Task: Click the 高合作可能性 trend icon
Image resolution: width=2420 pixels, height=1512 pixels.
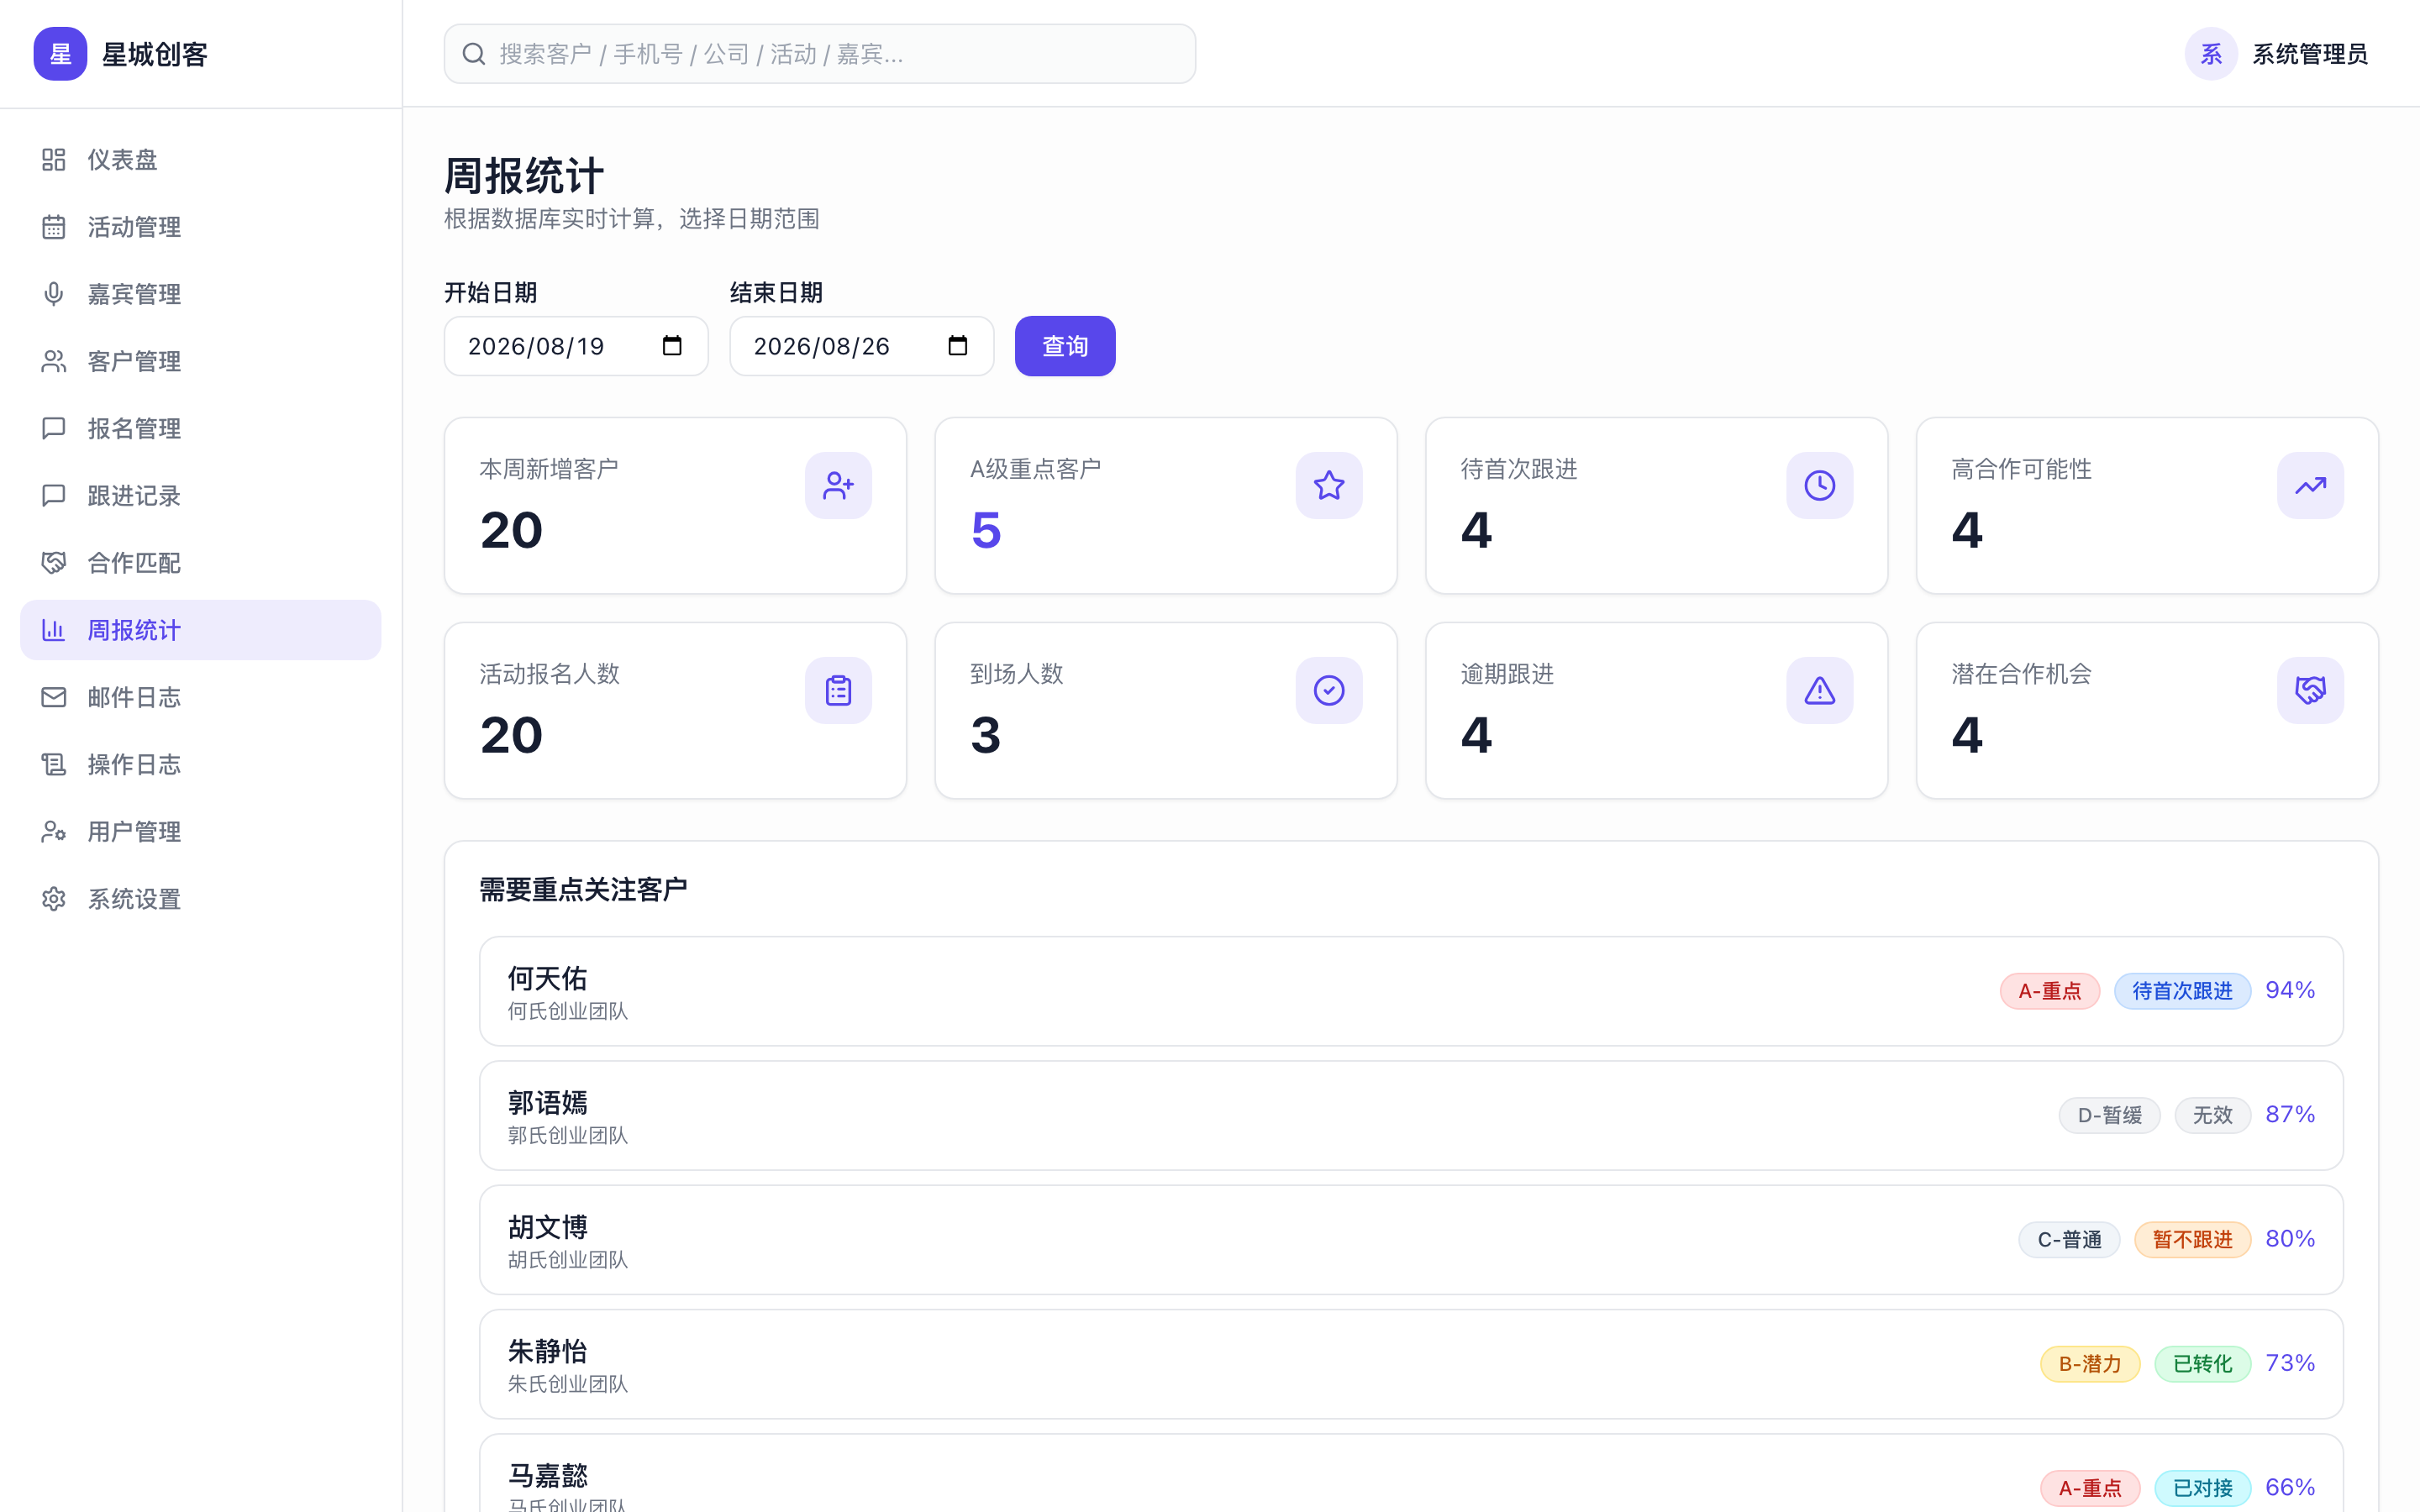Action: (x=2310, y=486)
